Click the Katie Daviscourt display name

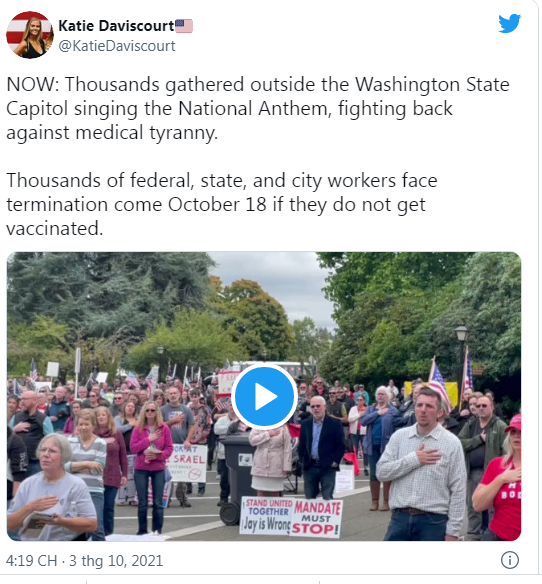click(x=116, y=26)
